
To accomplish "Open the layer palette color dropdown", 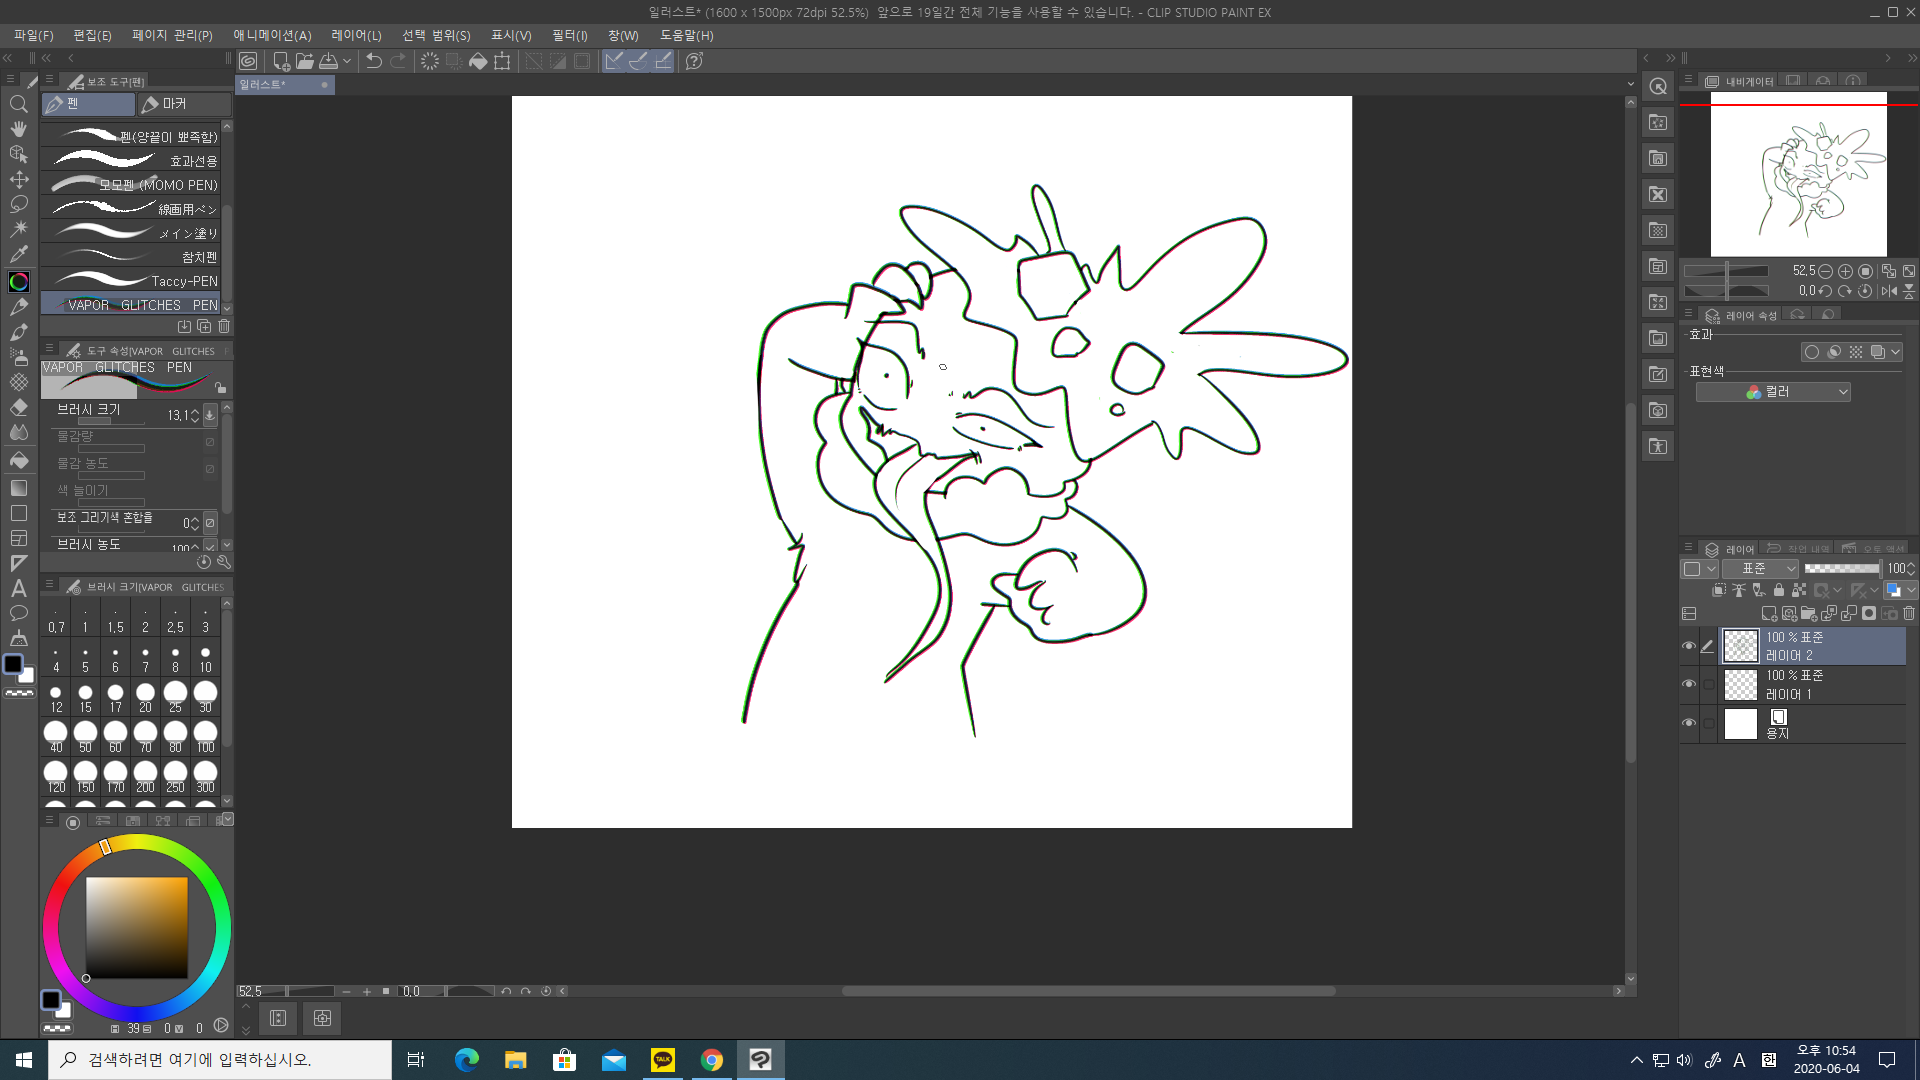I will coord(1699,568).
